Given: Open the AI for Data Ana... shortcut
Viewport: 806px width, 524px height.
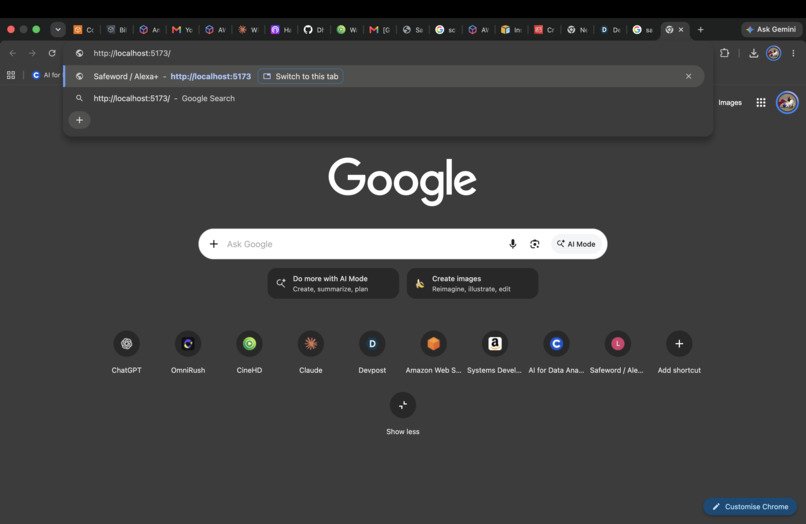Looking at the screenshot, I should coord(556,352).
